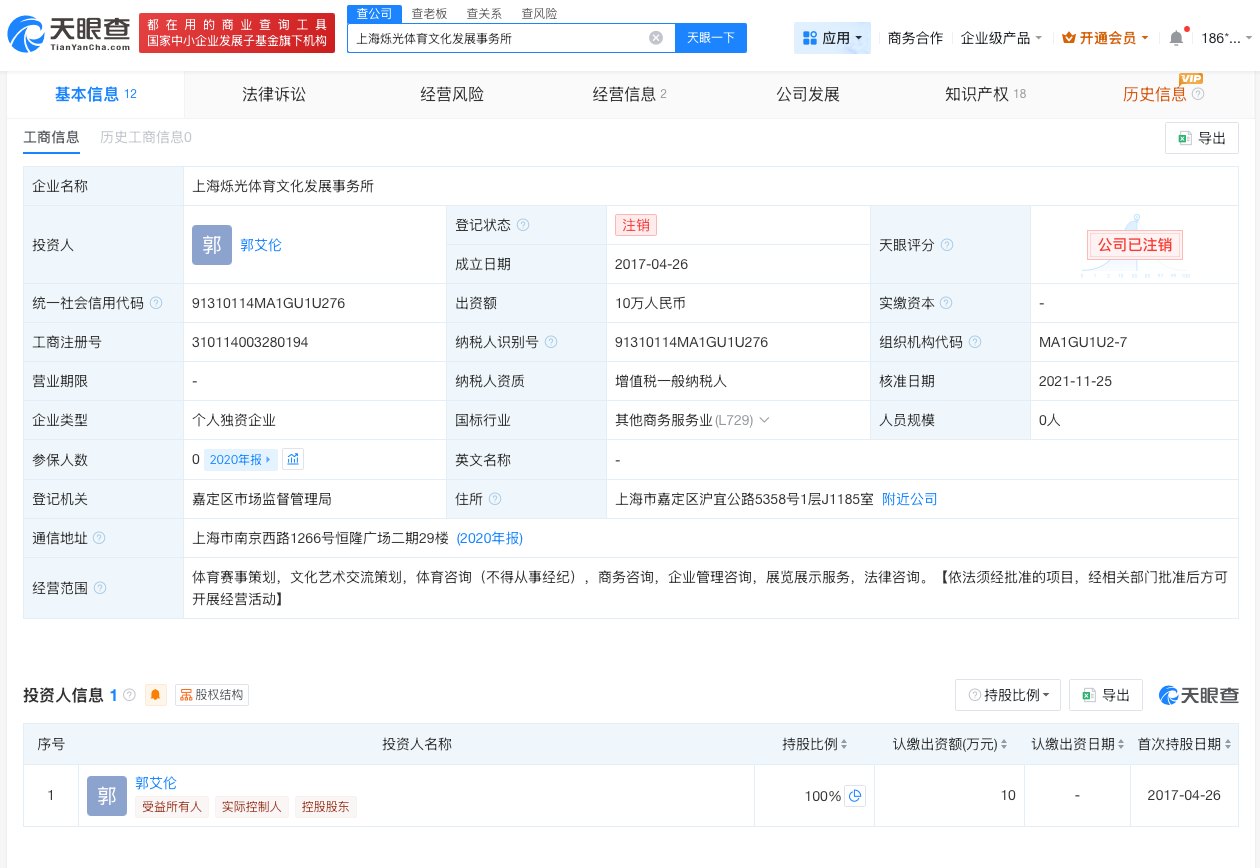Screen dimensions: 1260x868
Task: Click help icon beside 天眼评分
Action: (x=948, y=245)
